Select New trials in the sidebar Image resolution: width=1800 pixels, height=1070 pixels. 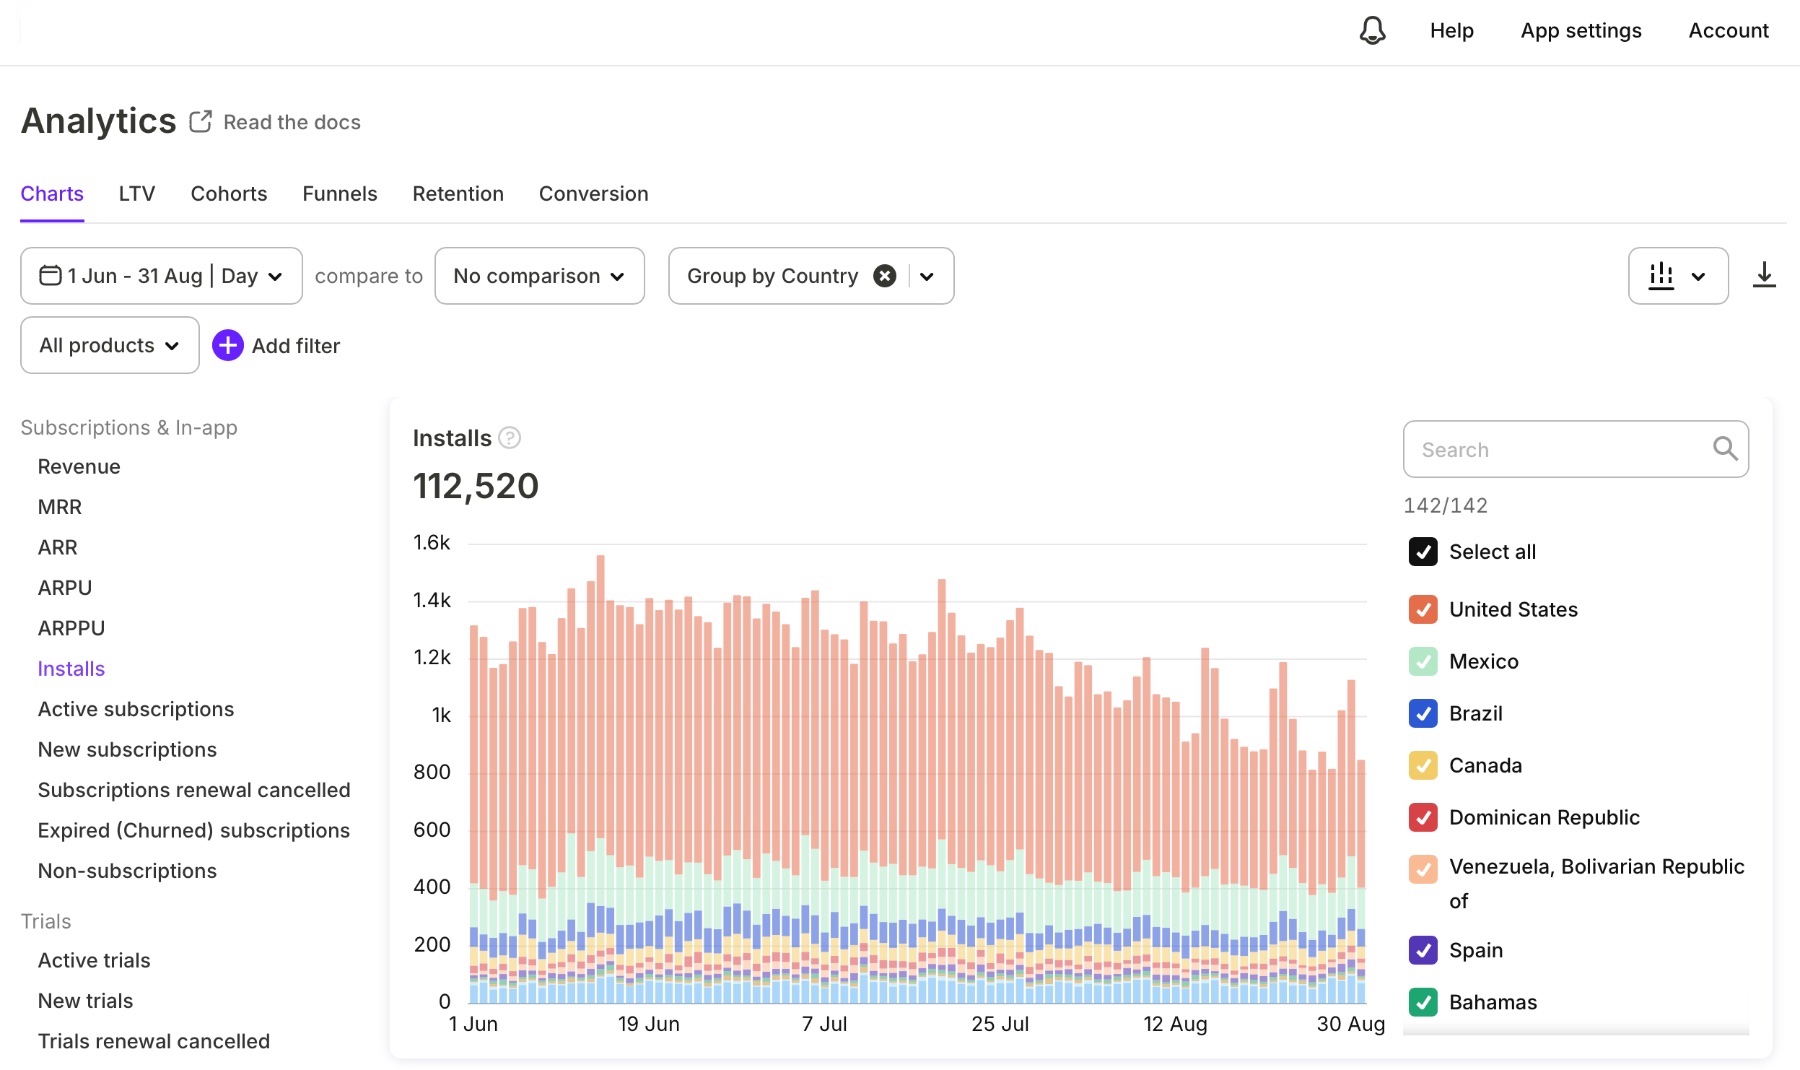pyautogui.click(x=85, y=1001)
